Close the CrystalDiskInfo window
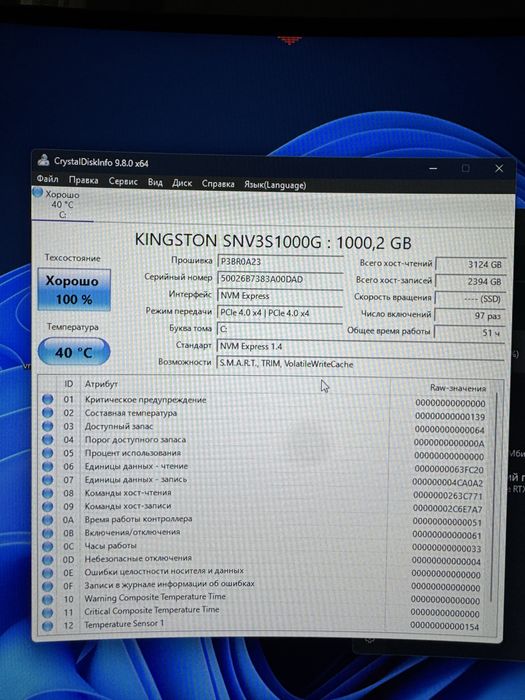The height and width of the screenshot is (700, 525). 499,168
